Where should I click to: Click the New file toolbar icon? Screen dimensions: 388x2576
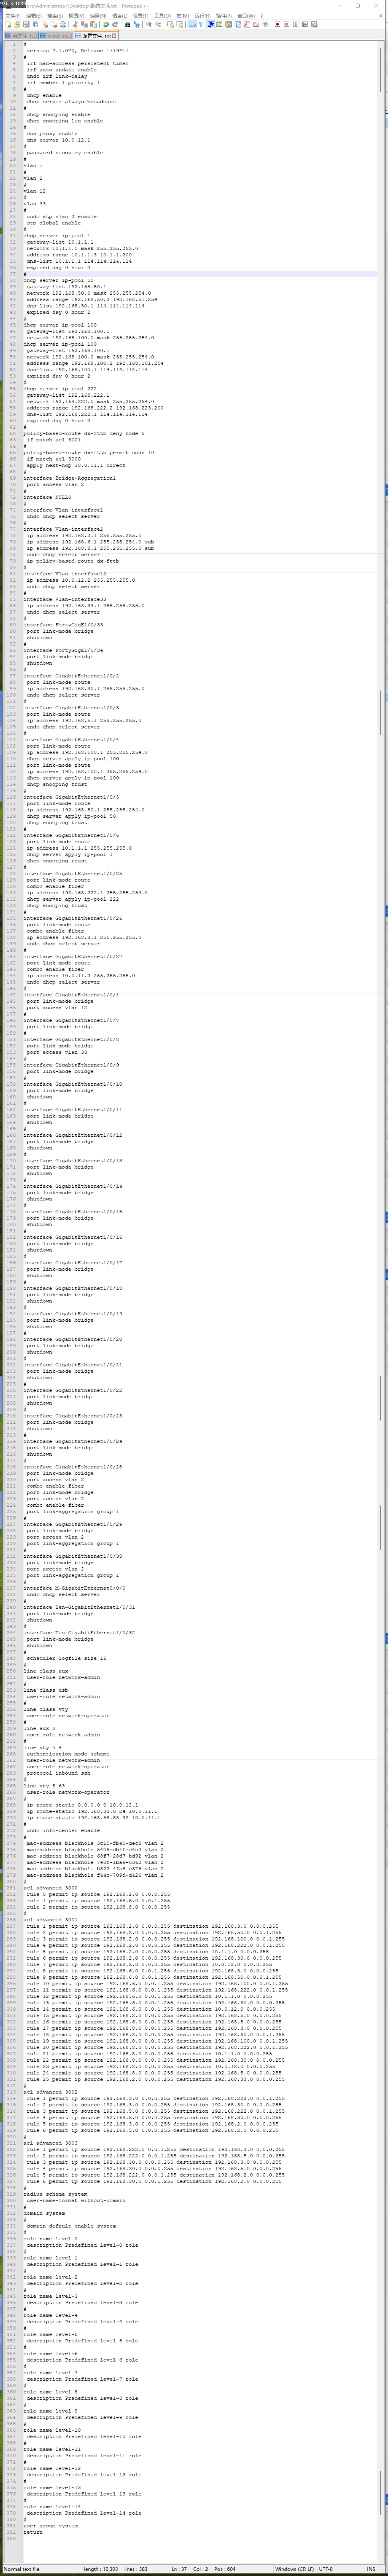pyautogui.click(x=8, y=24)
